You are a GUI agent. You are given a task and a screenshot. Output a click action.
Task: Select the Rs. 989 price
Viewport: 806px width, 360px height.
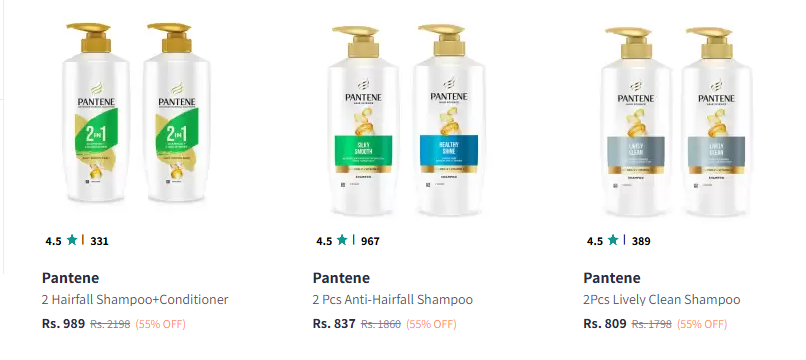click(x=63, y=323)
